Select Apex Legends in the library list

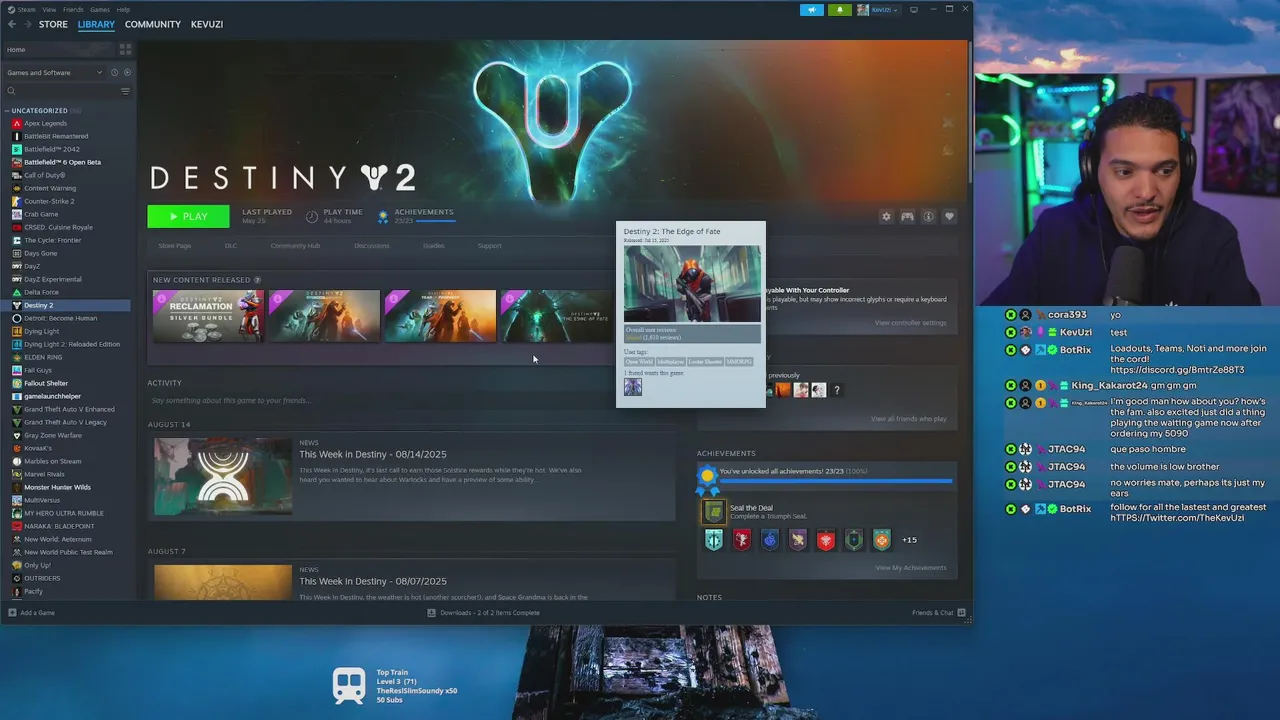(45, 123)
